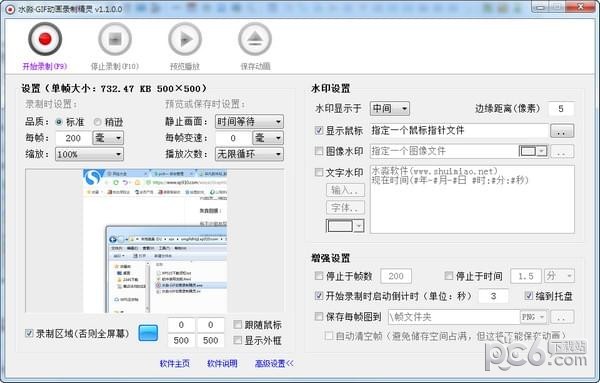Open 缩放 100% dropdown
Image resolution: width=600 pixels, height=383 pixels.
tap(89, 154)
